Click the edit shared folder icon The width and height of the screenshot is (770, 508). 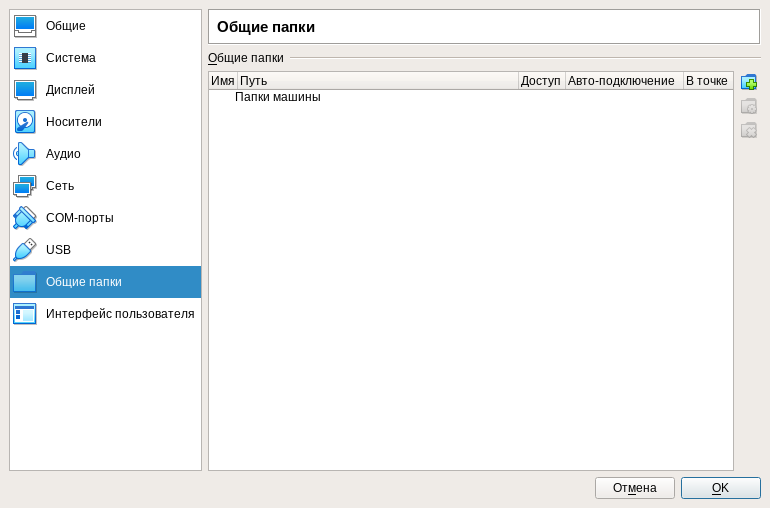point(749,106)
